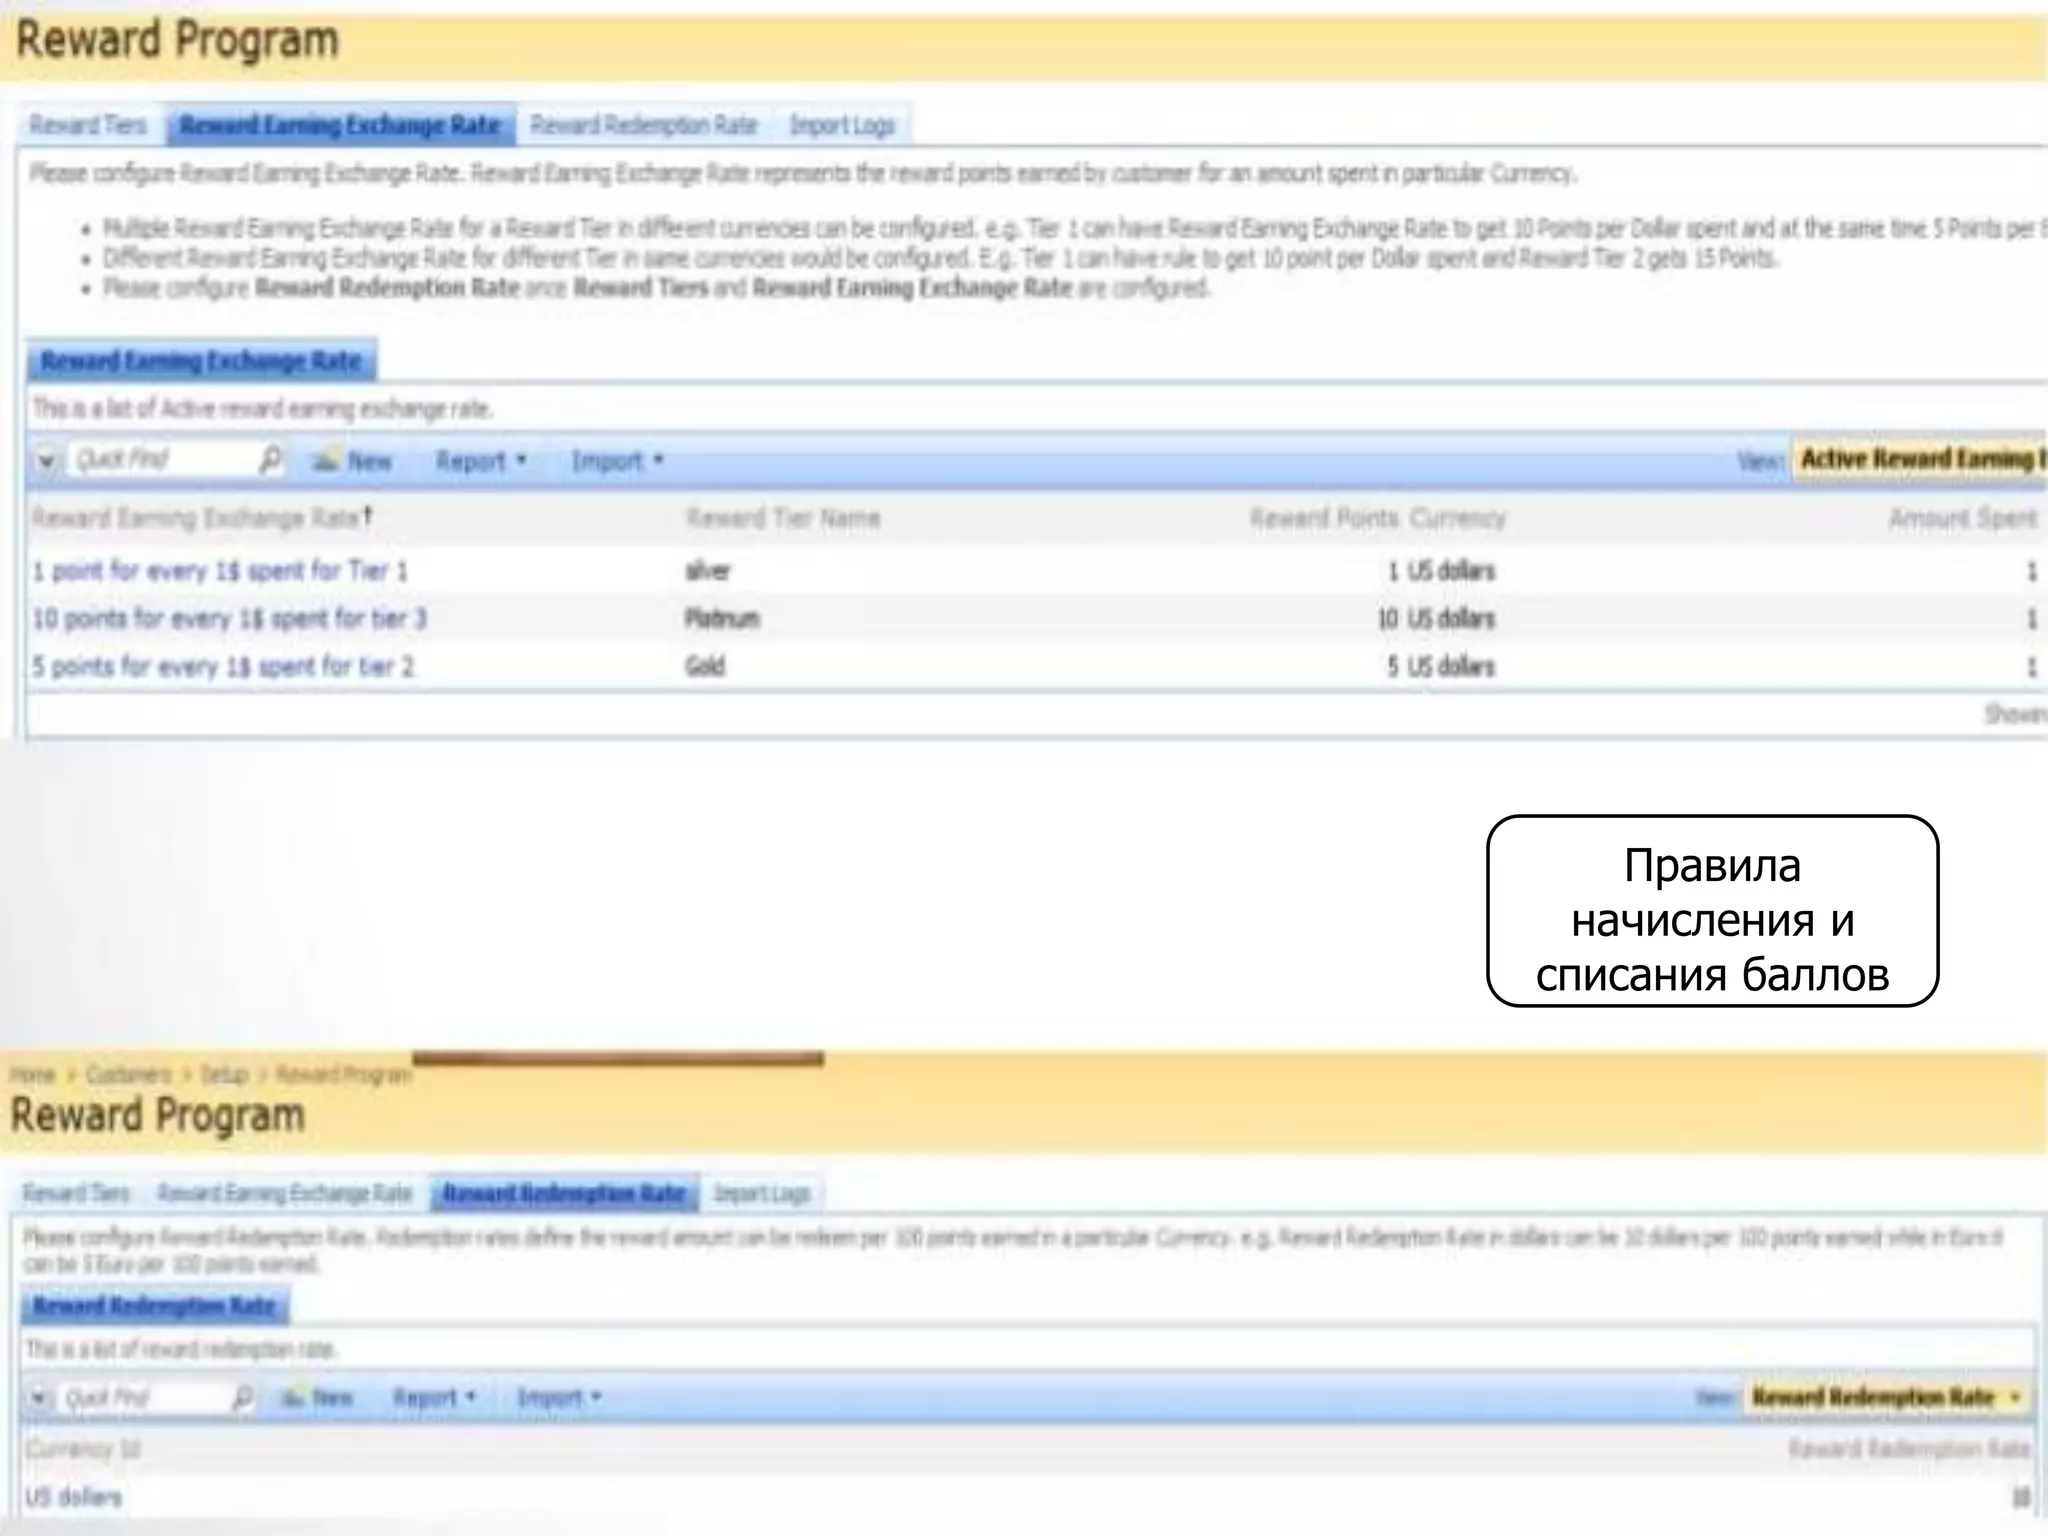Screen dimensions: 2048x1536
Task: Click the New record icon in upper toolbar
Action: coord(326,460)
